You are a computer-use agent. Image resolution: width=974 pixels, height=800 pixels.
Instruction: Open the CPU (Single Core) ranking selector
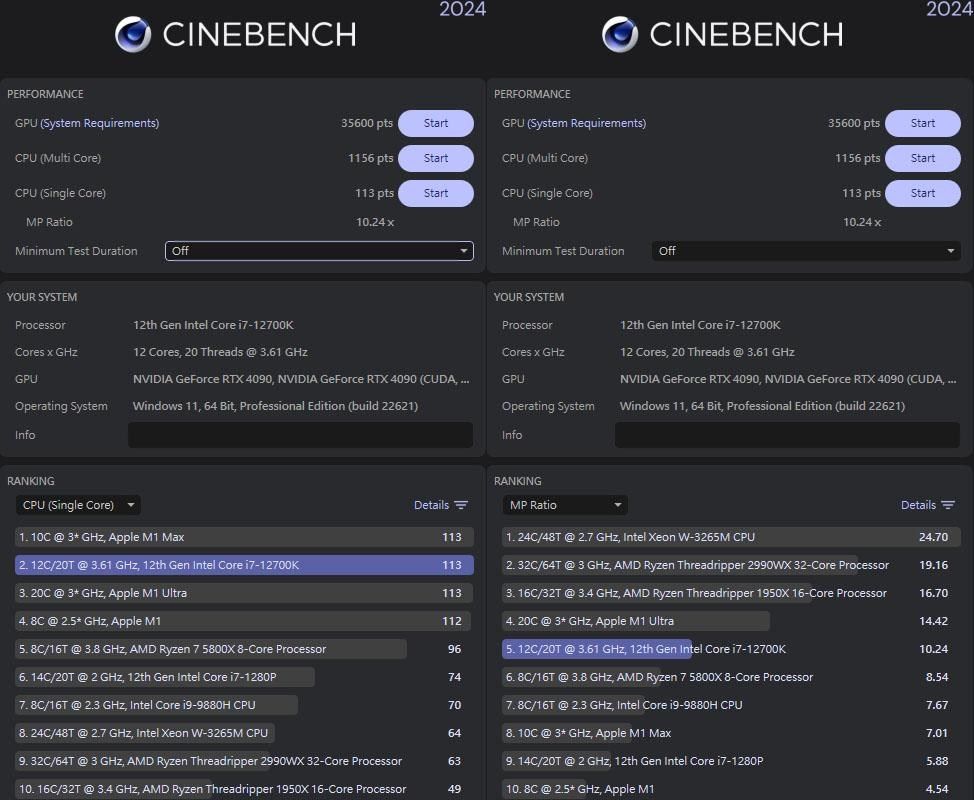[x=77, y=505]
